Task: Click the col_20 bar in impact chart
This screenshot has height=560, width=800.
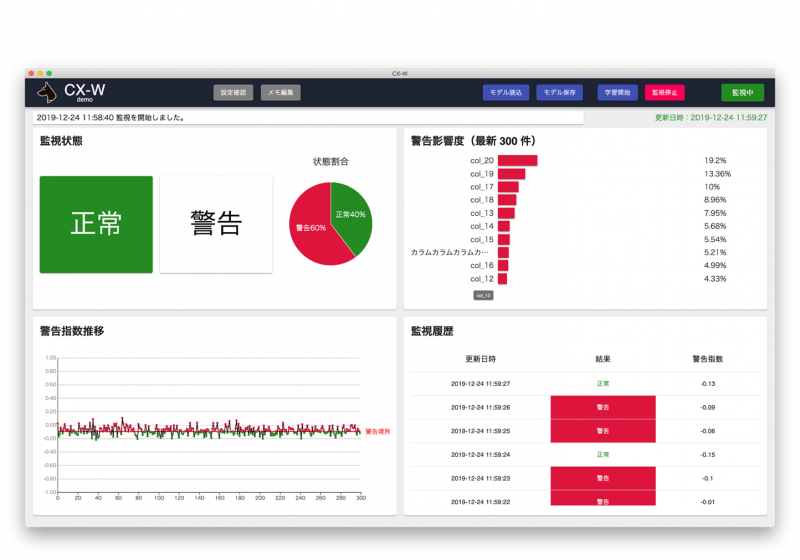Action: click(517, 161)
